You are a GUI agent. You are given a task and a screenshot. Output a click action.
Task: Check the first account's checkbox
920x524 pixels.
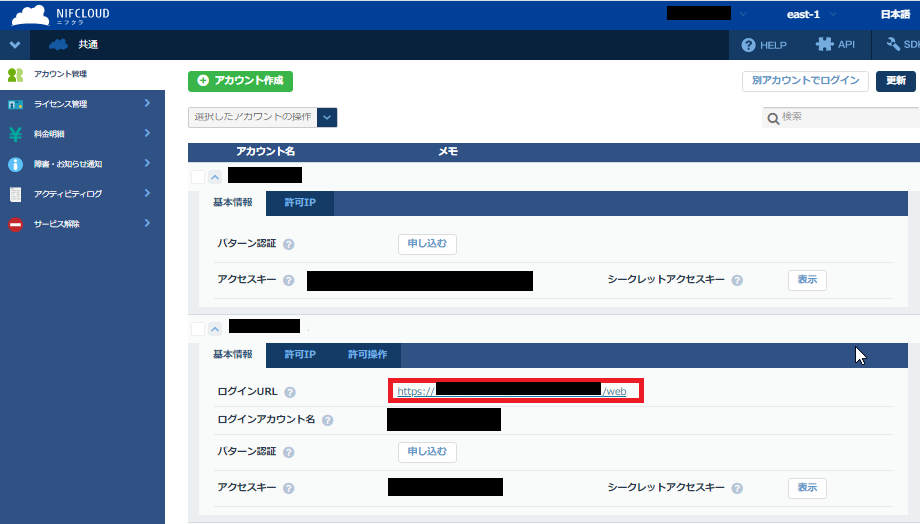[198, 177]
